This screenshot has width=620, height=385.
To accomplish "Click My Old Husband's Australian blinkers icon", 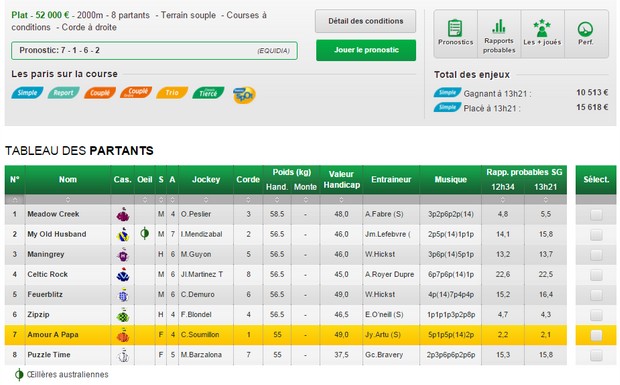I will pyautogui.click(x=145, y=234).
